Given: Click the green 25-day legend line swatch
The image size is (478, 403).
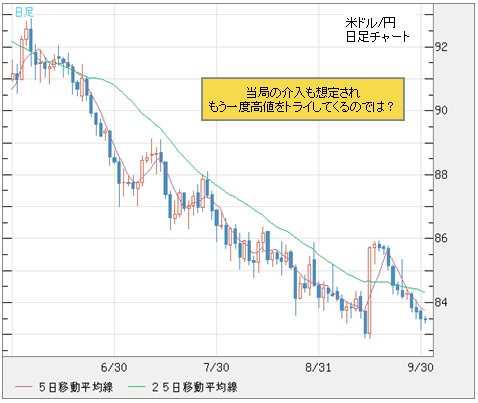Looking at the screenshot, I should click(x=137, y=387).
